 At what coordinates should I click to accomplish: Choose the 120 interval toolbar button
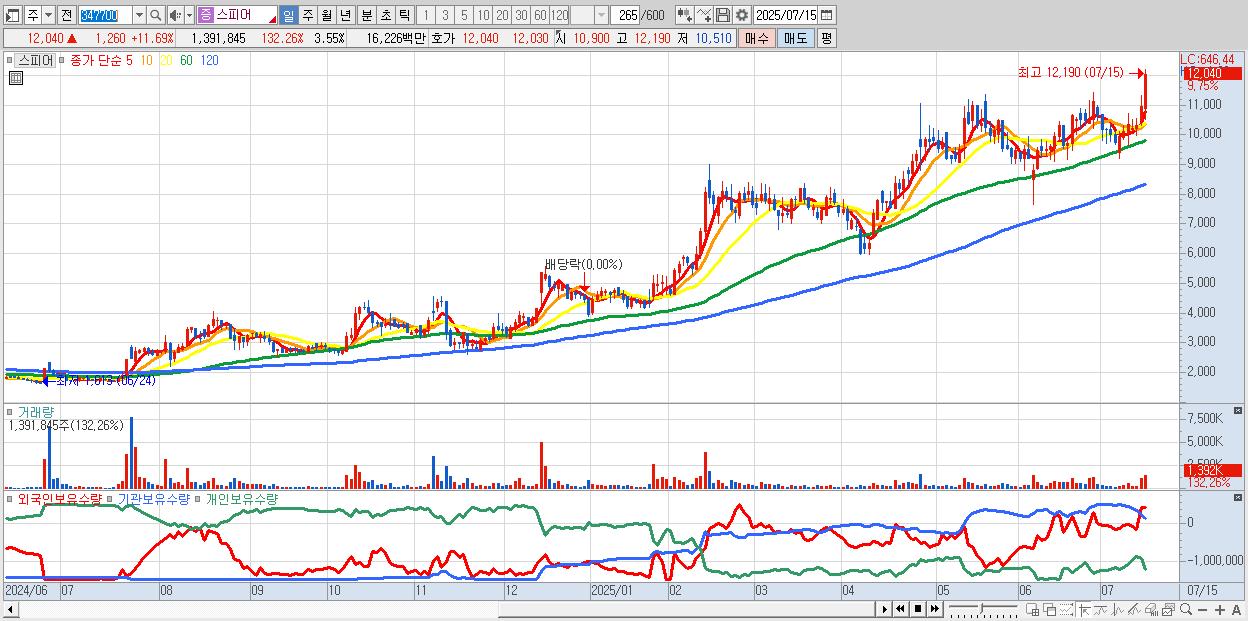(559, 15)
